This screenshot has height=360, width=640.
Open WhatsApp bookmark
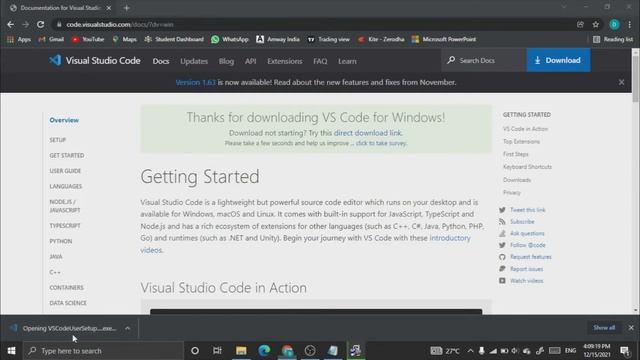click(x=230, y=39)
